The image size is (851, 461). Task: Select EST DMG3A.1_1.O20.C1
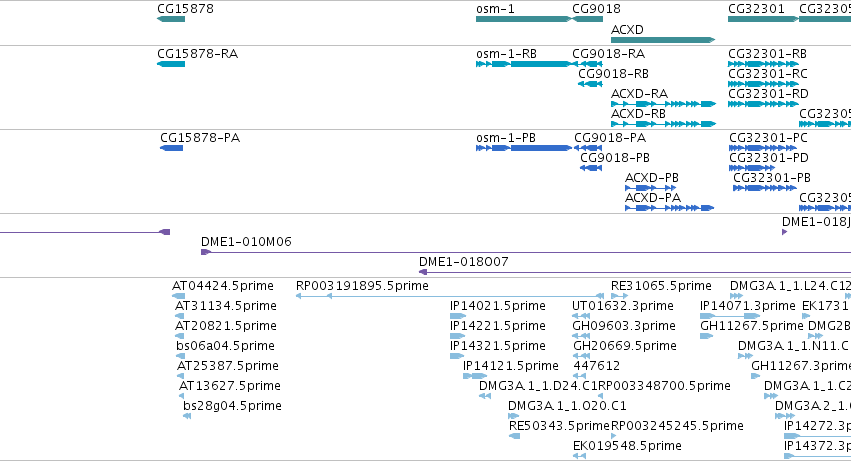coord(514,416)
